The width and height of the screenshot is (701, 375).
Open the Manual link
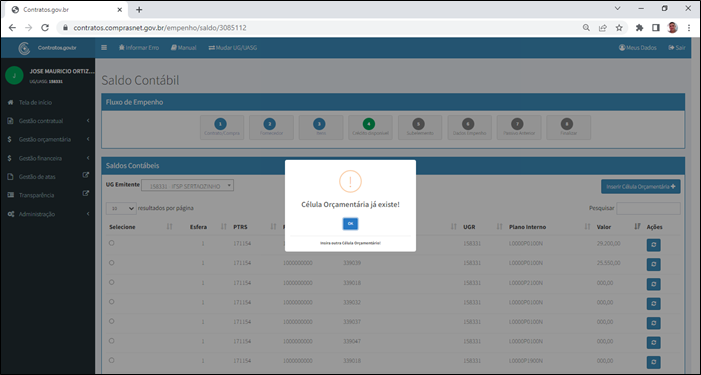coord(183,47)
